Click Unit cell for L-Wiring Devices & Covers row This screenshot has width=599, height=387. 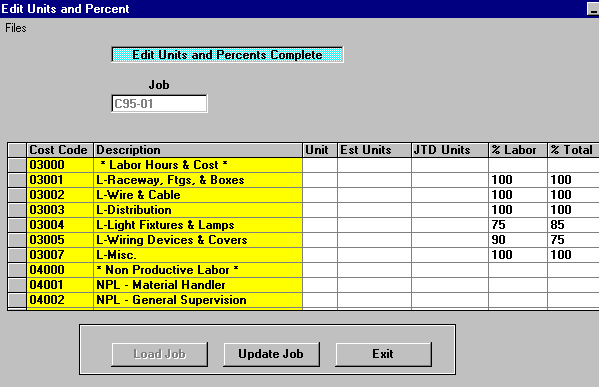click(x=320, y=240)
